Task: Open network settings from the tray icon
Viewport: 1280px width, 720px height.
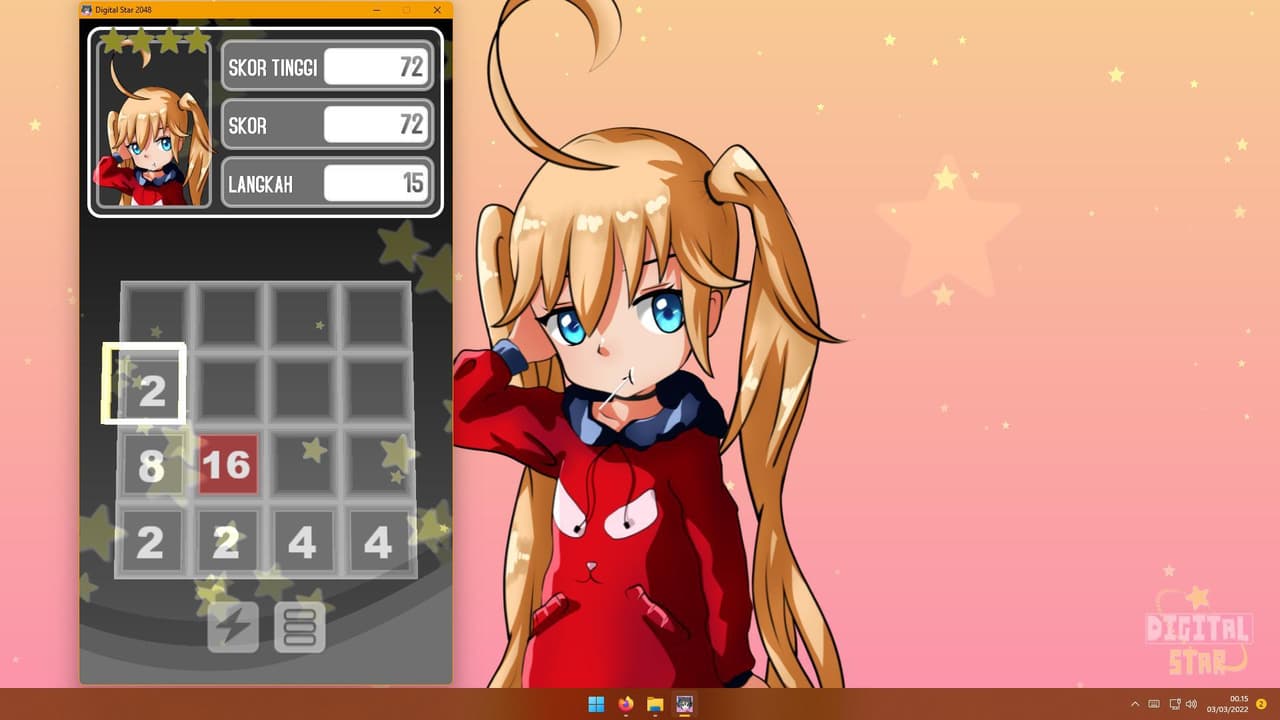Action: click(1175, 704)
